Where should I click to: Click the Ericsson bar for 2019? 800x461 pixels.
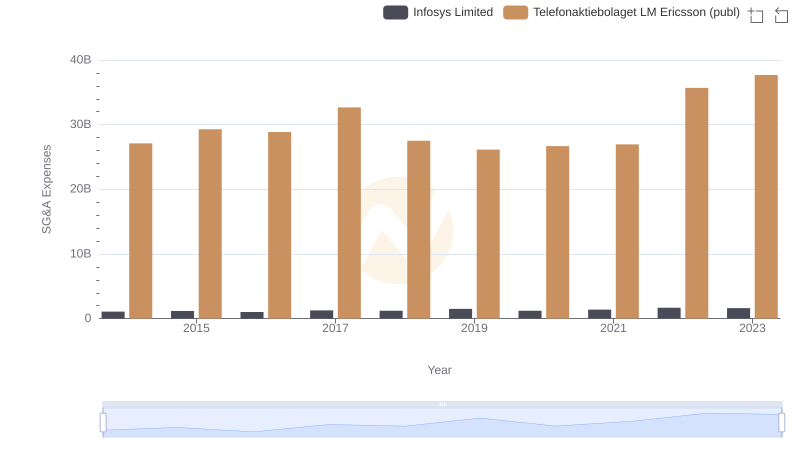tap(488, 234)
